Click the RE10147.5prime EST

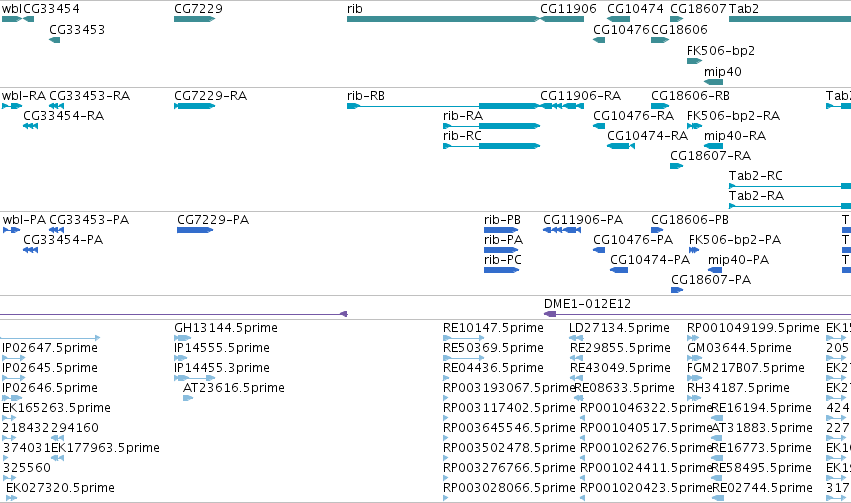coord(463,338)
